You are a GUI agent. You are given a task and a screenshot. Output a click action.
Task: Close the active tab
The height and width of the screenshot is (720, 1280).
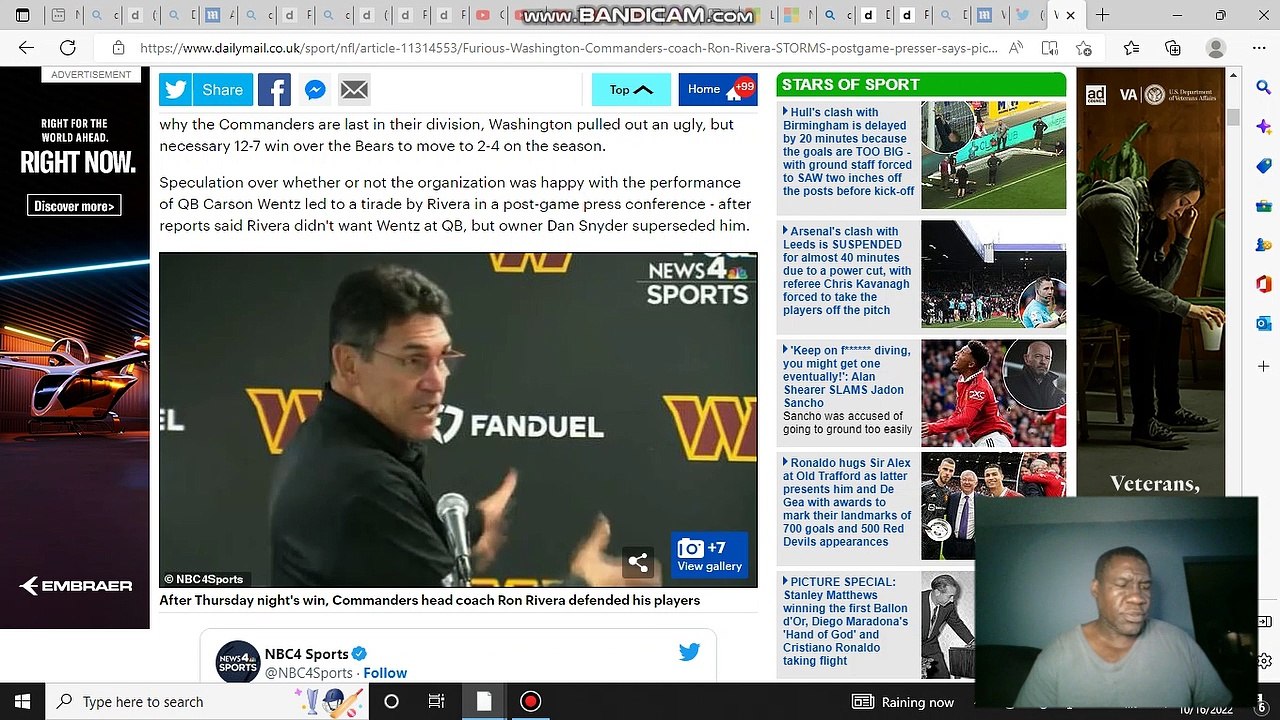(x=1071, y=15)
